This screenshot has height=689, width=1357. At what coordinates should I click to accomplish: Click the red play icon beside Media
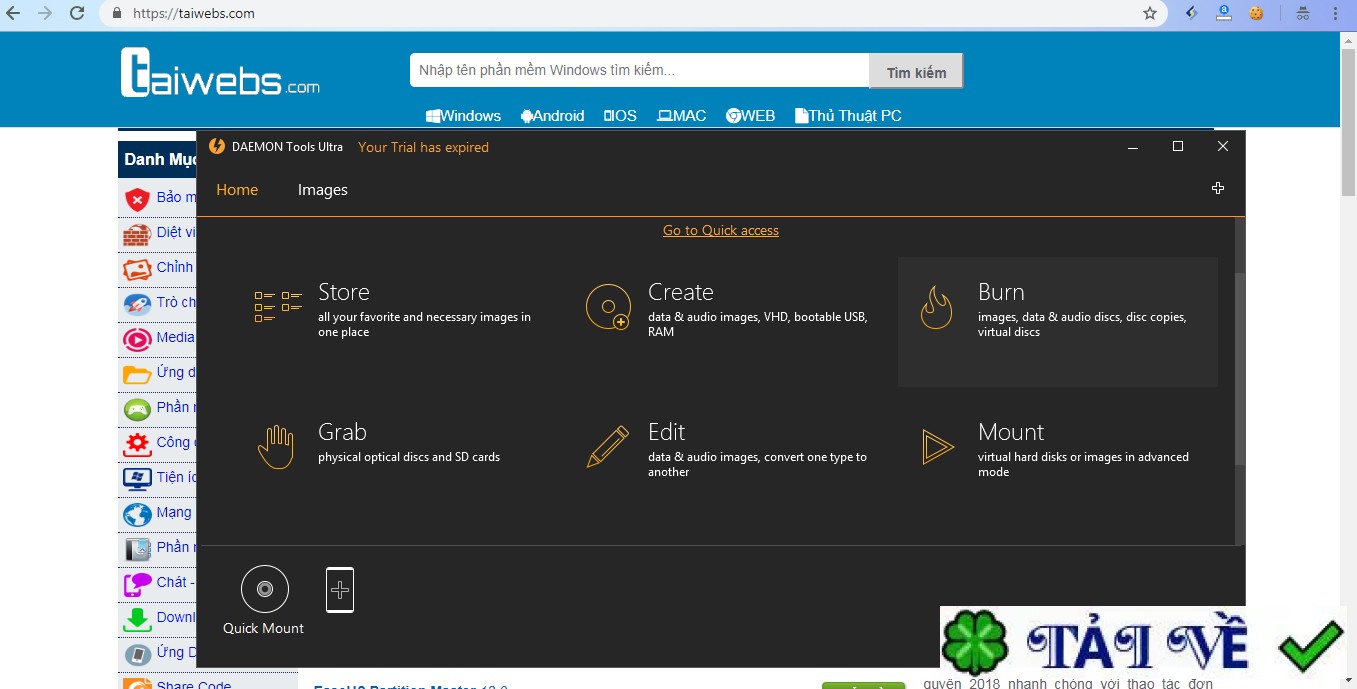tap(136, 337)
